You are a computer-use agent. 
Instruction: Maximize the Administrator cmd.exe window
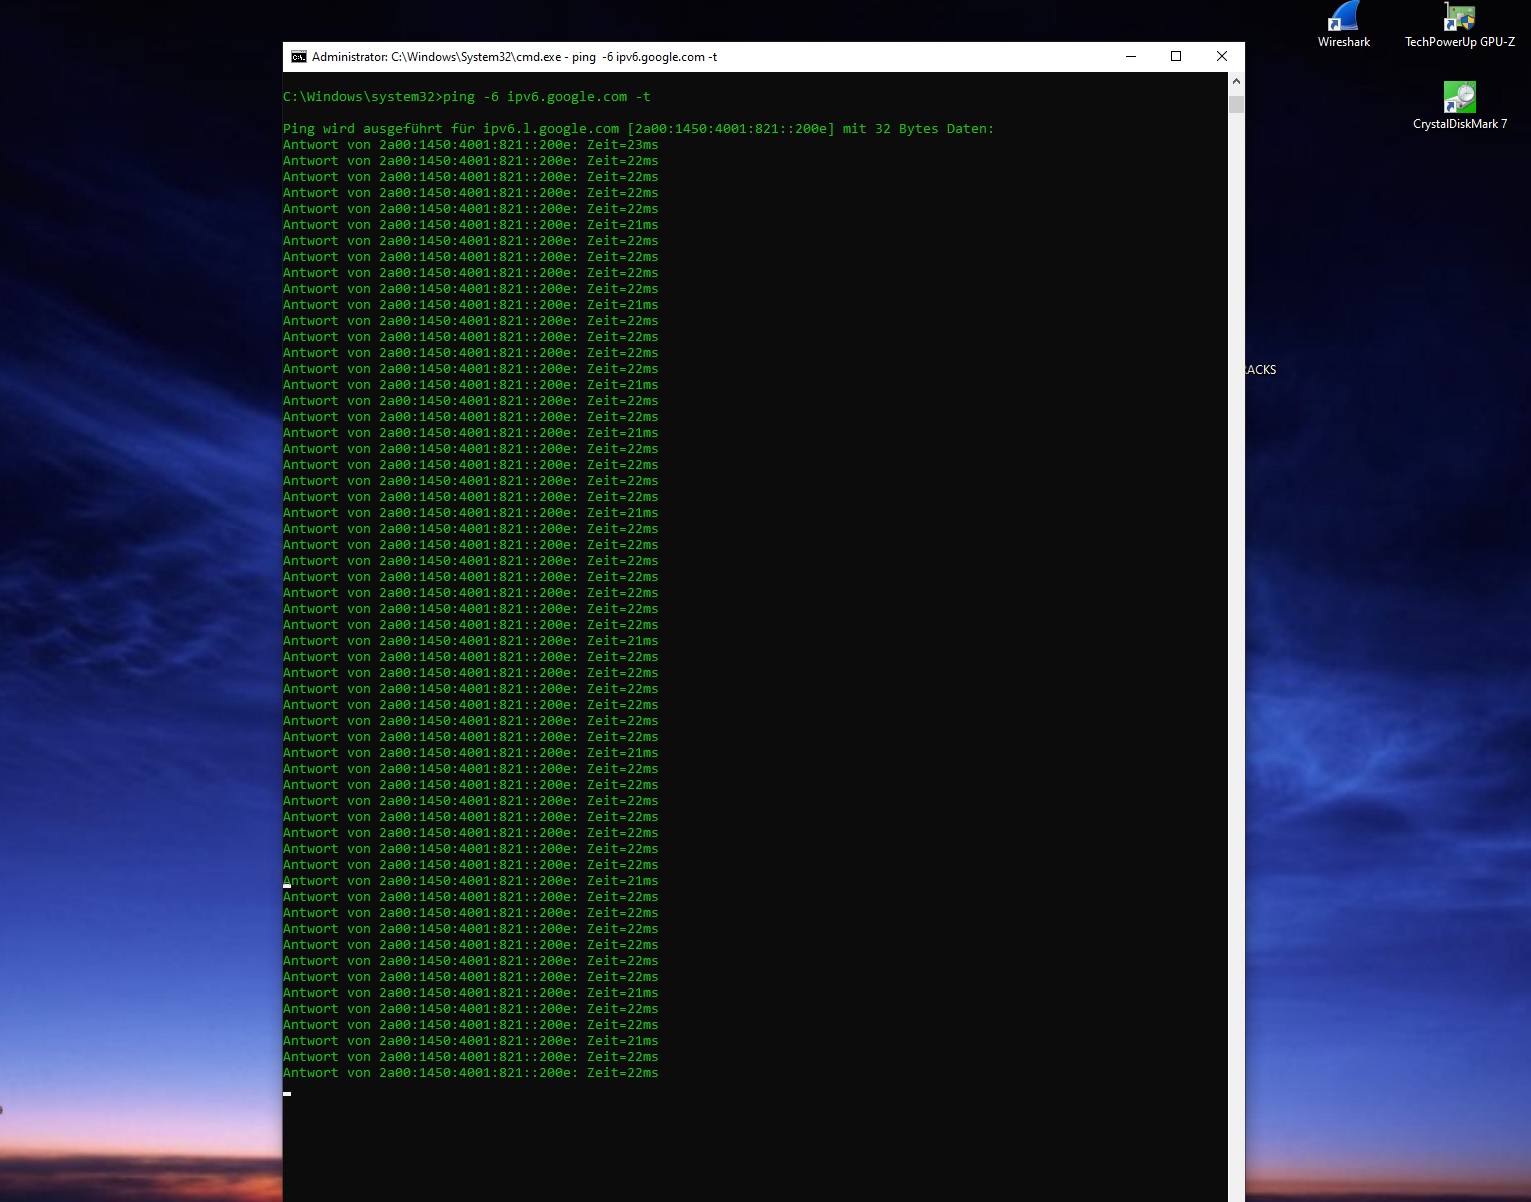1176,57
